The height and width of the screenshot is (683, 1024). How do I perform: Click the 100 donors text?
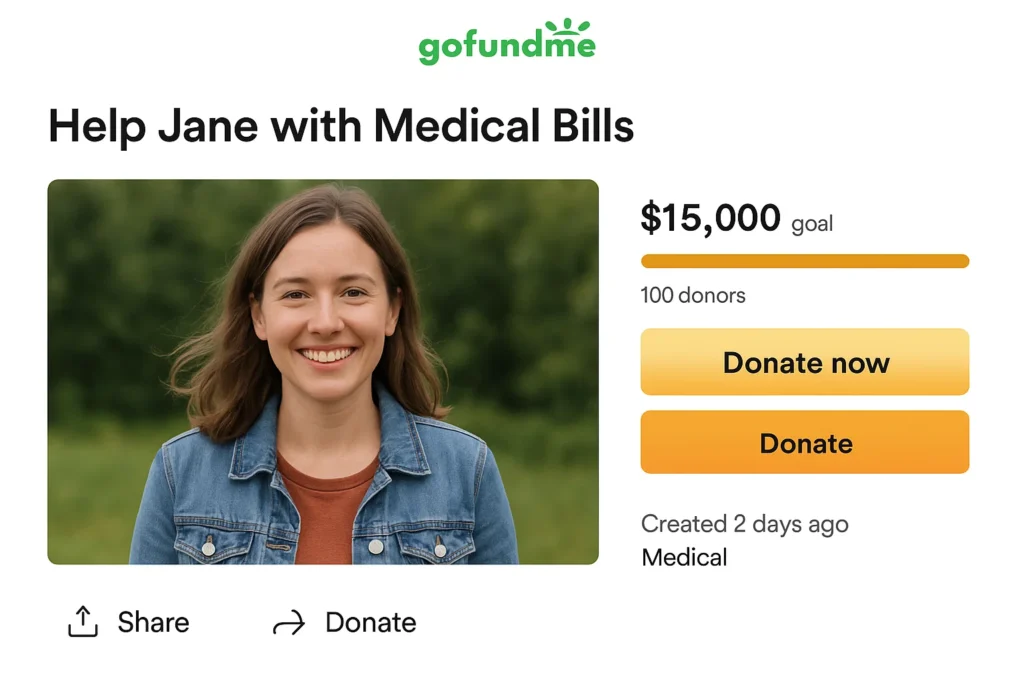pyautogui.click(x=691, y=295)
